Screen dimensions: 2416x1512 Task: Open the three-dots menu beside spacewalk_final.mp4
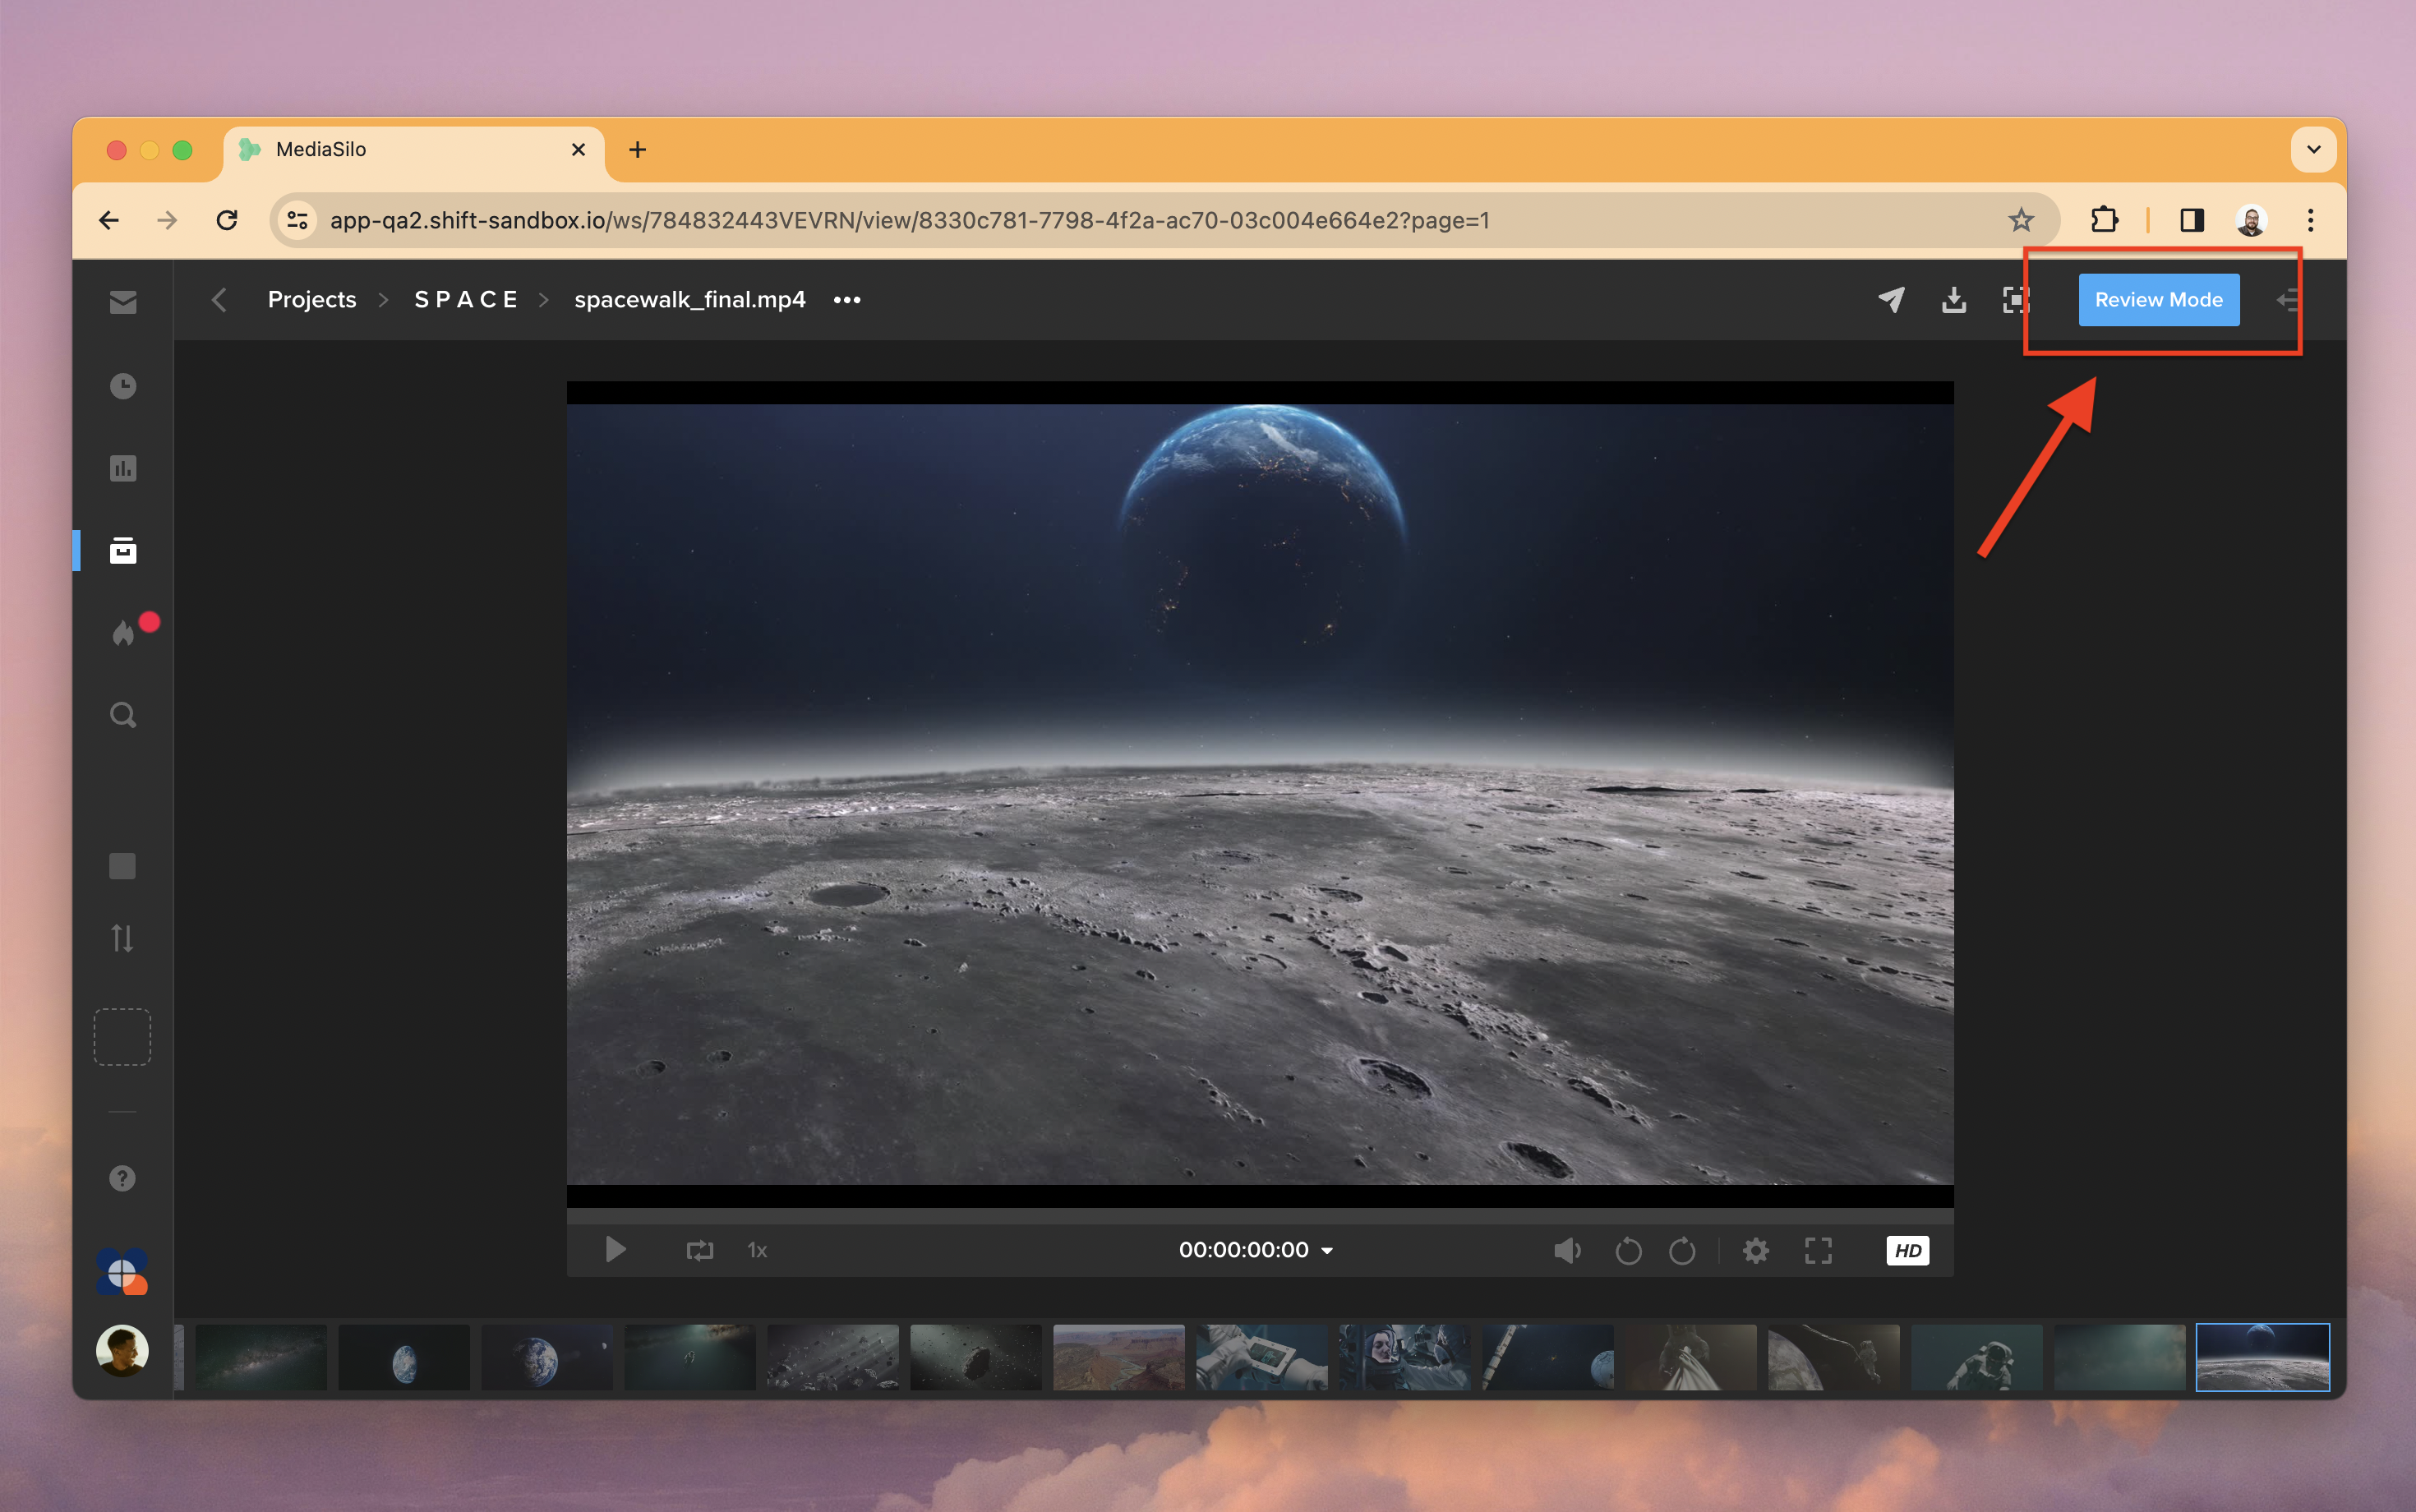[847, 300]
